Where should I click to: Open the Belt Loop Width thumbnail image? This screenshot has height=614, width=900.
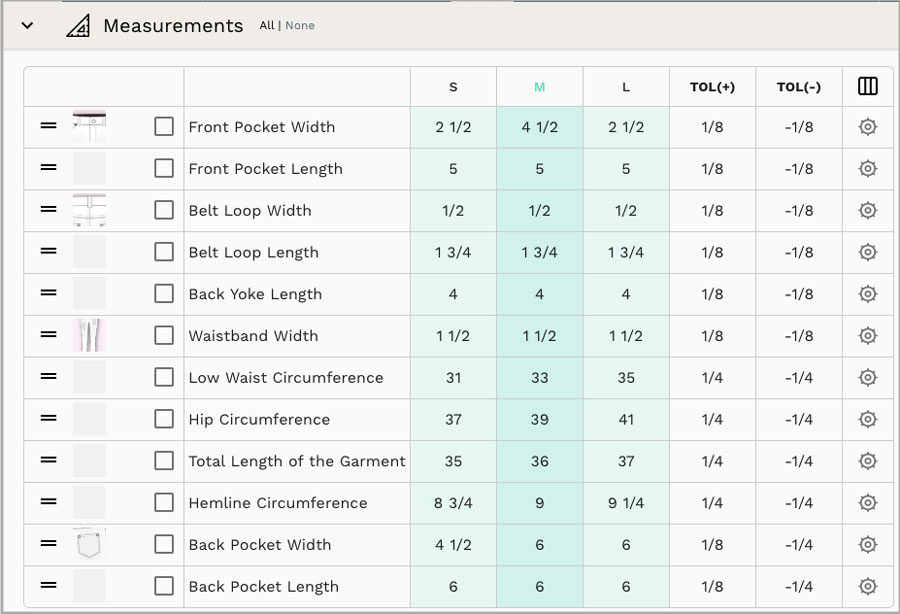[x=89, y=210]
